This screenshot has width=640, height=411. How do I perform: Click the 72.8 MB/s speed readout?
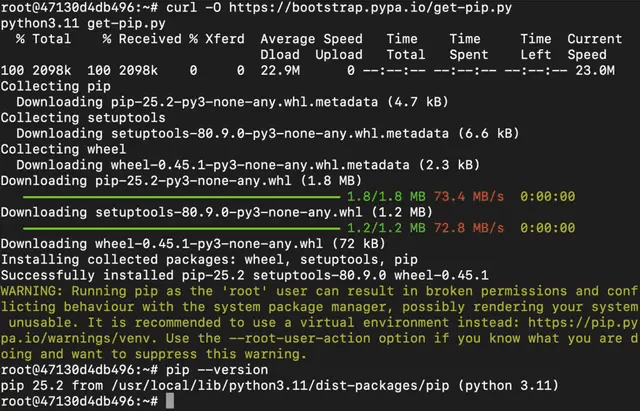(x=469, y=228)
